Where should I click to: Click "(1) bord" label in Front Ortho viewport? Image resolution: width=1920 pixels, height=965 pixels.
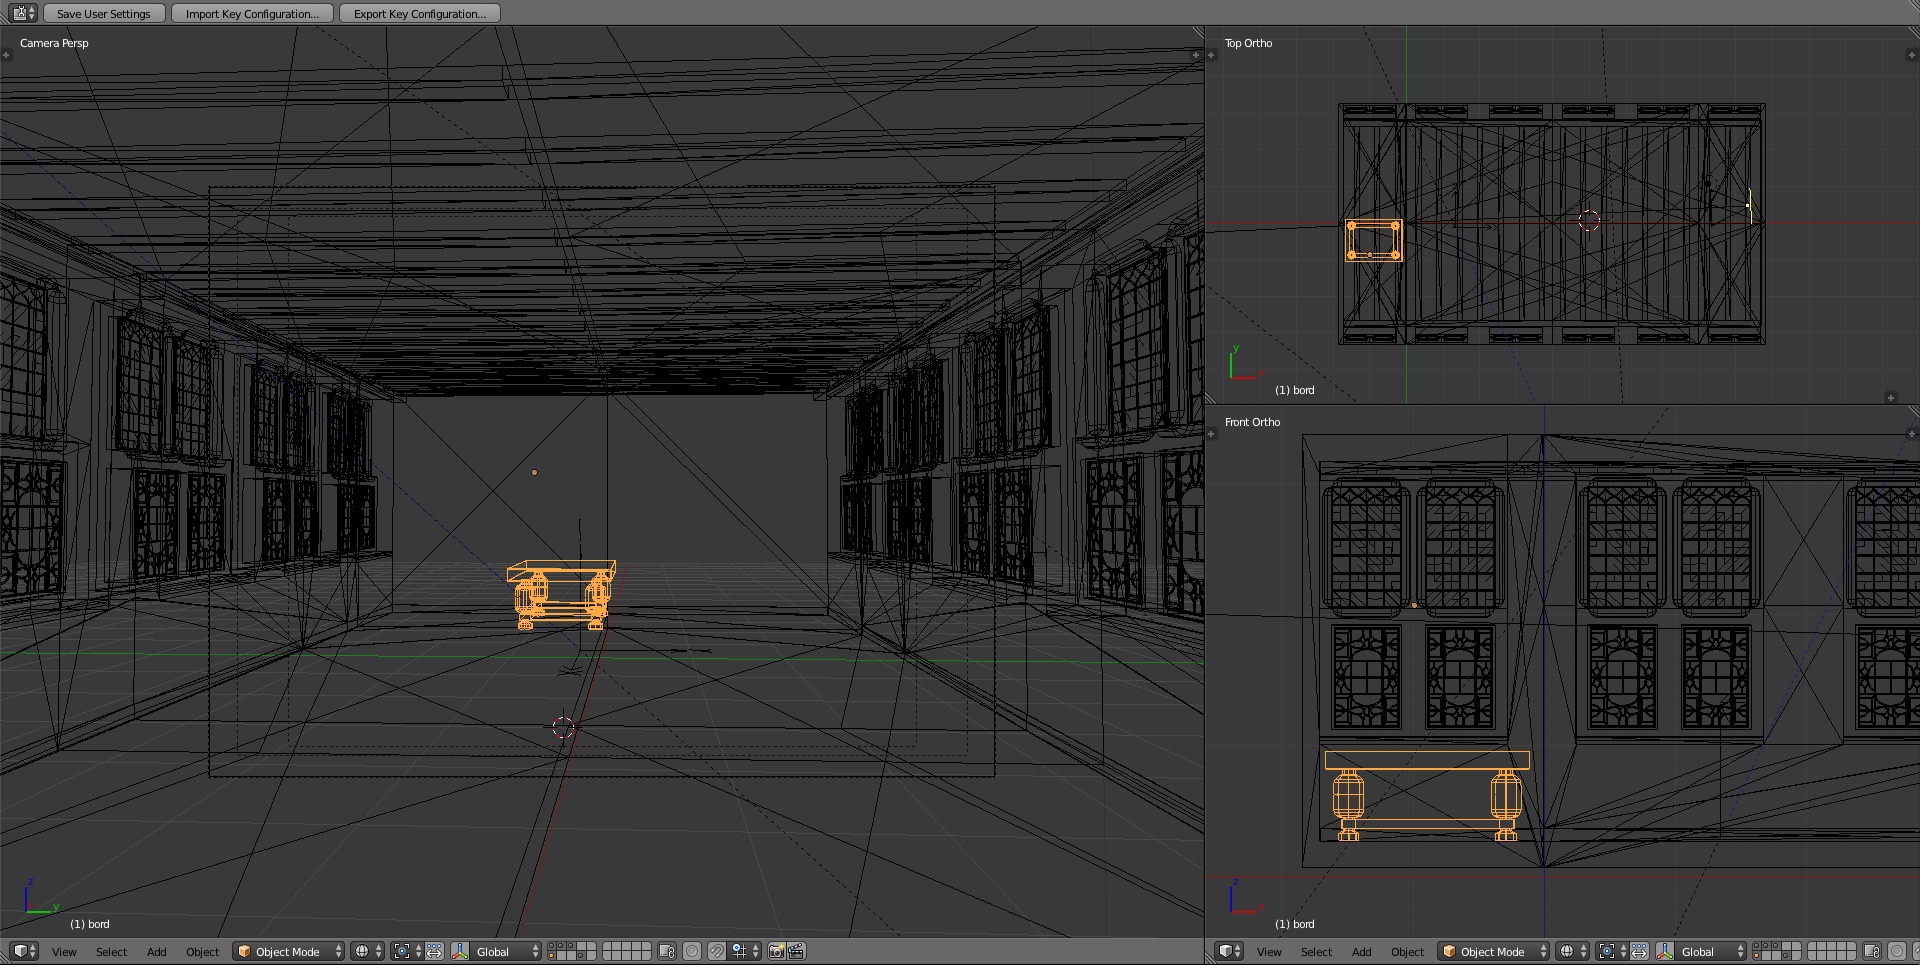pyautogui.click(x=1295, y=924)
